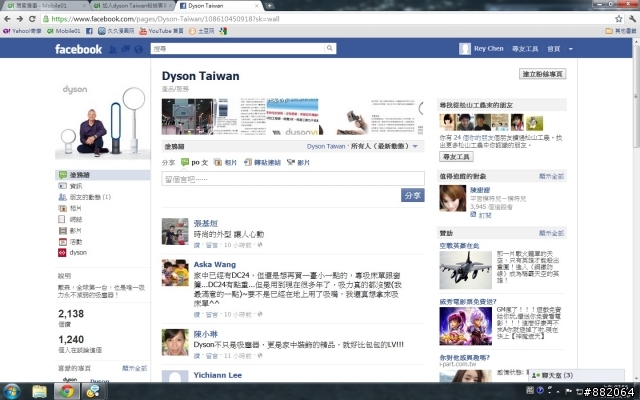Open home link in blue bar
Viewport: 640px width, 400px height.
click(553, 49)
